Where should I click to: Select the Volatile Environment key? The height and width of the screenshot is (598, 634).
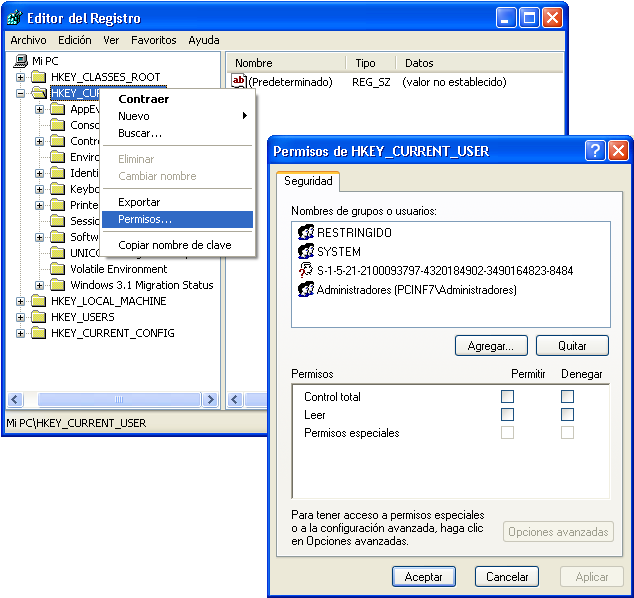click(118, 269)
